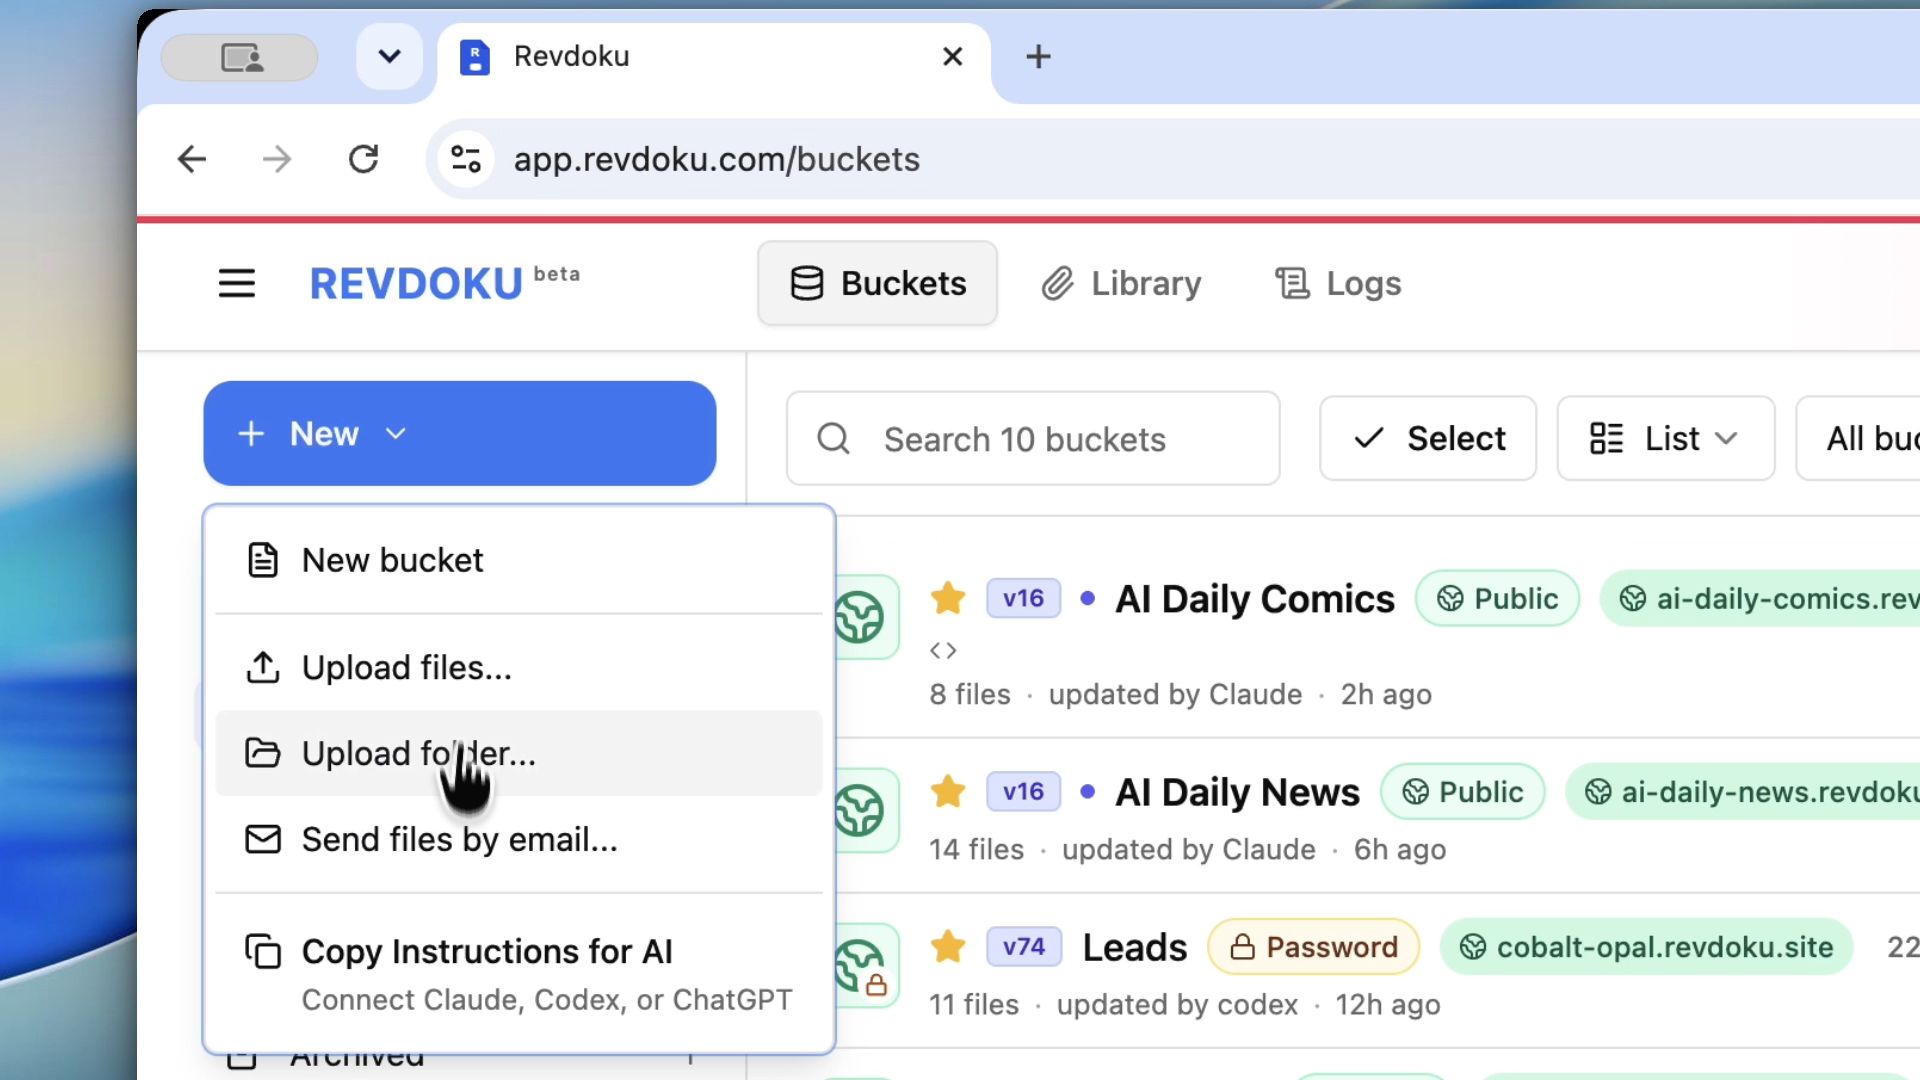Open site information icon in address bar
The height and width of the screenshot is (1080, 1920).
[x=466, y=159]
